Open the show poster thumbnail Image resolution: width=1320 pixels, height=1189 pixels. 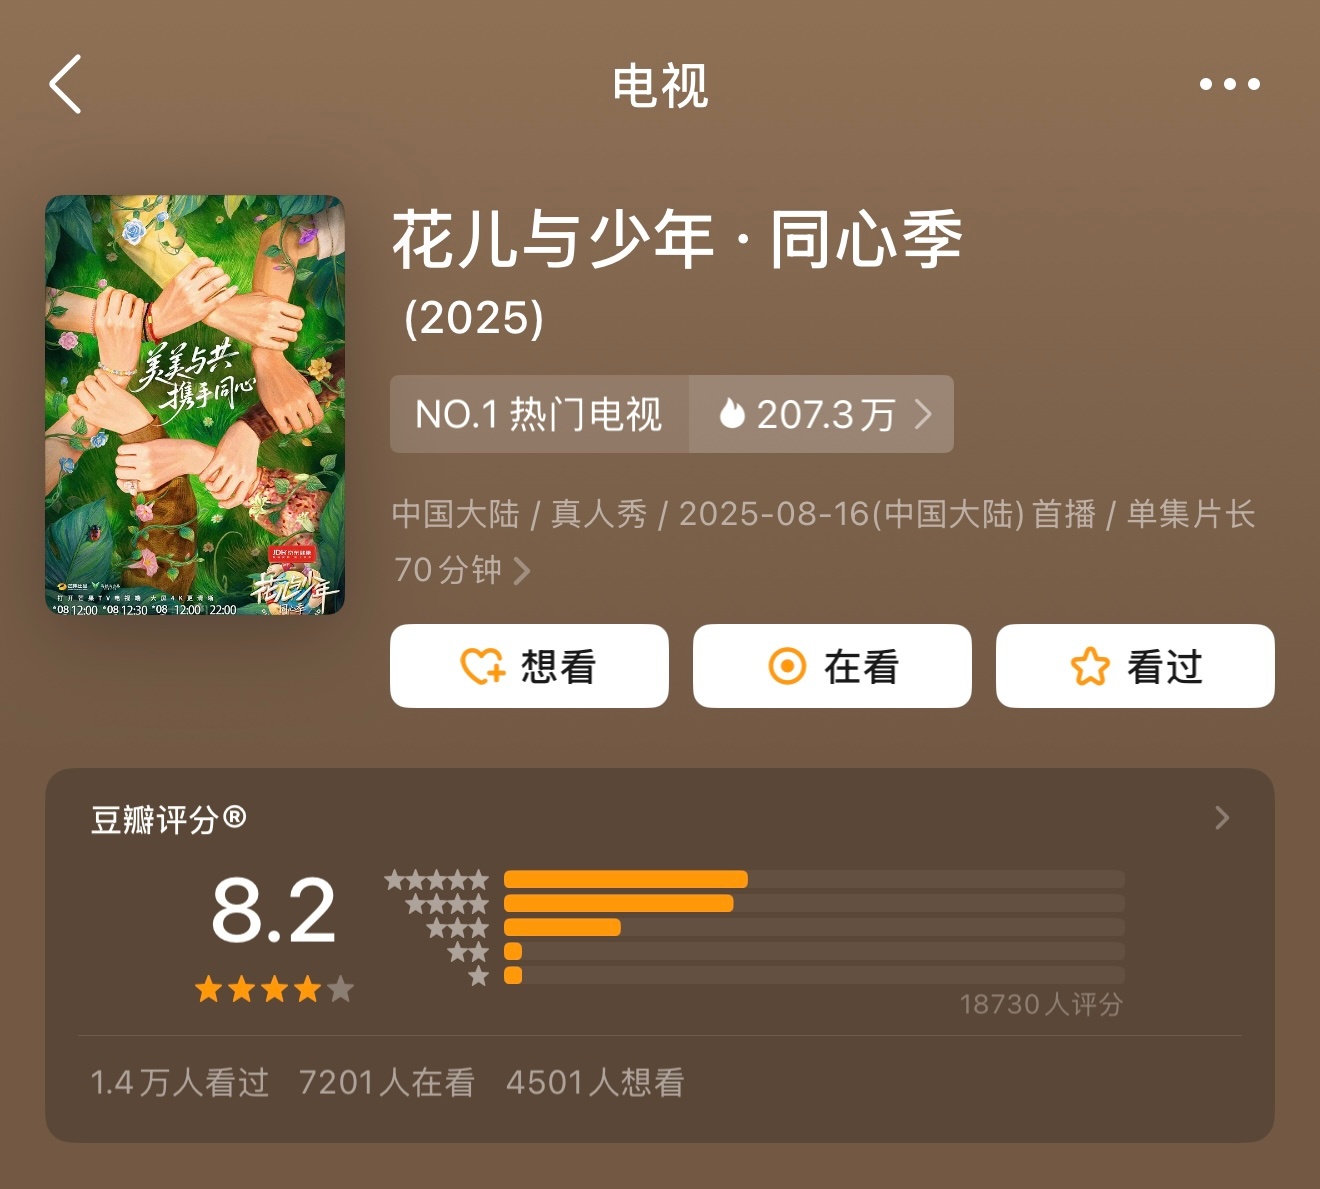(x=195, y=405)
